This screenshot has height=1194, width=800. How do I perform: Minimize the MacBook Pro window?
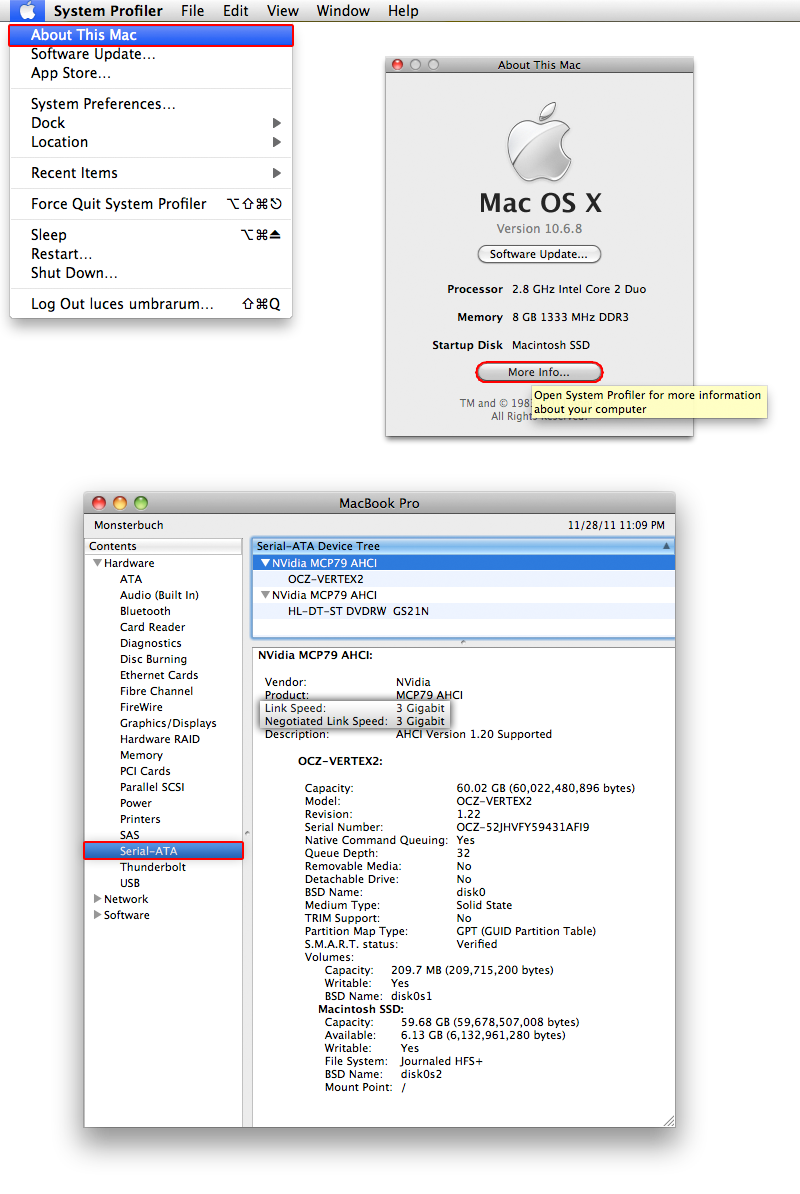[x=120, y=503]
